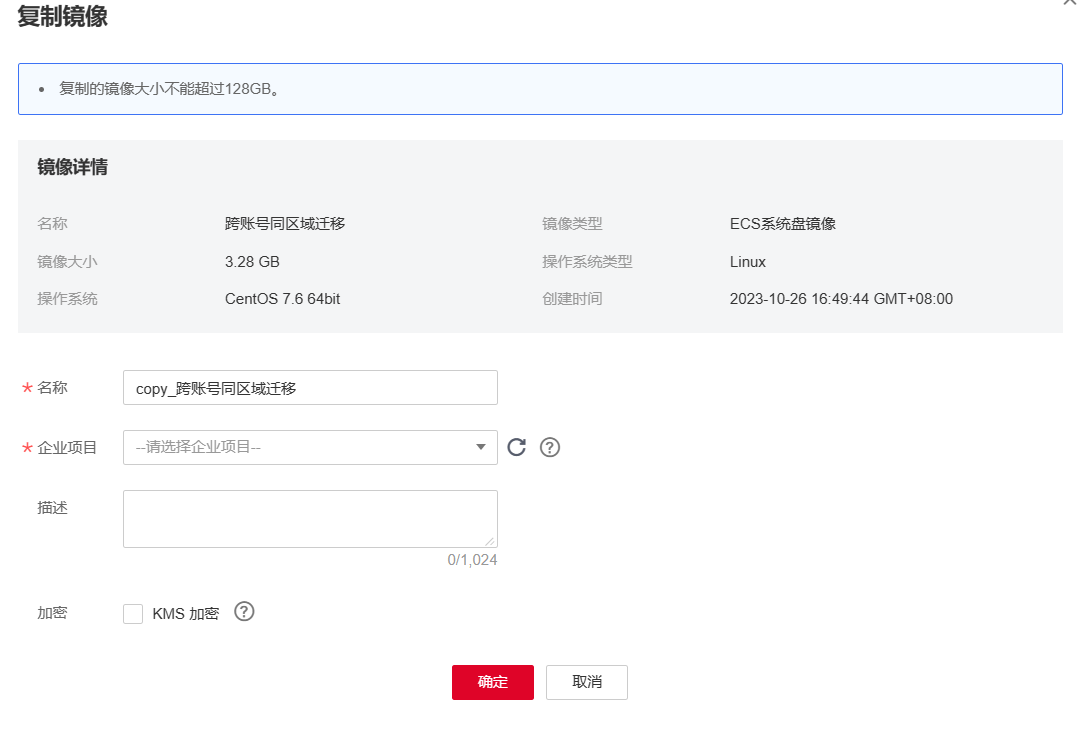
Task: Click the 操作系统类型 label
Action: (587, 262)
